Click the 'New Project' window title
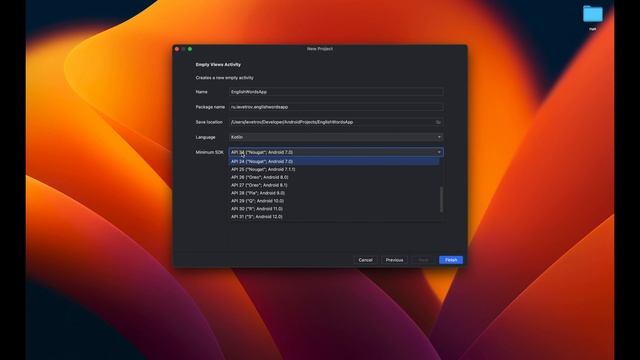This screenshot has height=360, width=640. click(x=320, y=49)
